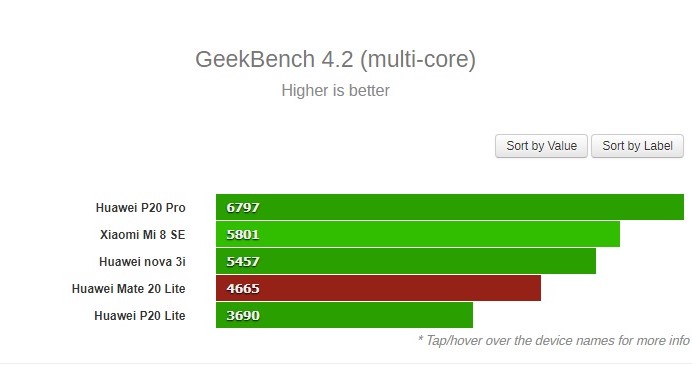This screenshot has width=692, height=379.
Task: Click the 5801 score value
Action: (243, 234)
